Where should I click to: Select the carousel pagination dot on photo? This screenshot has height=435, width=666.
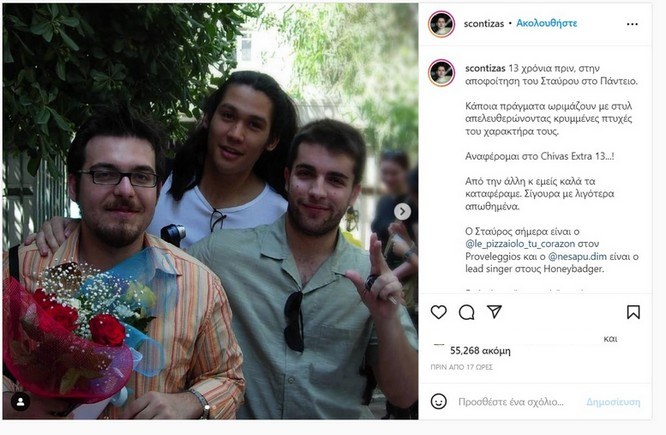(x=206, y=407)
